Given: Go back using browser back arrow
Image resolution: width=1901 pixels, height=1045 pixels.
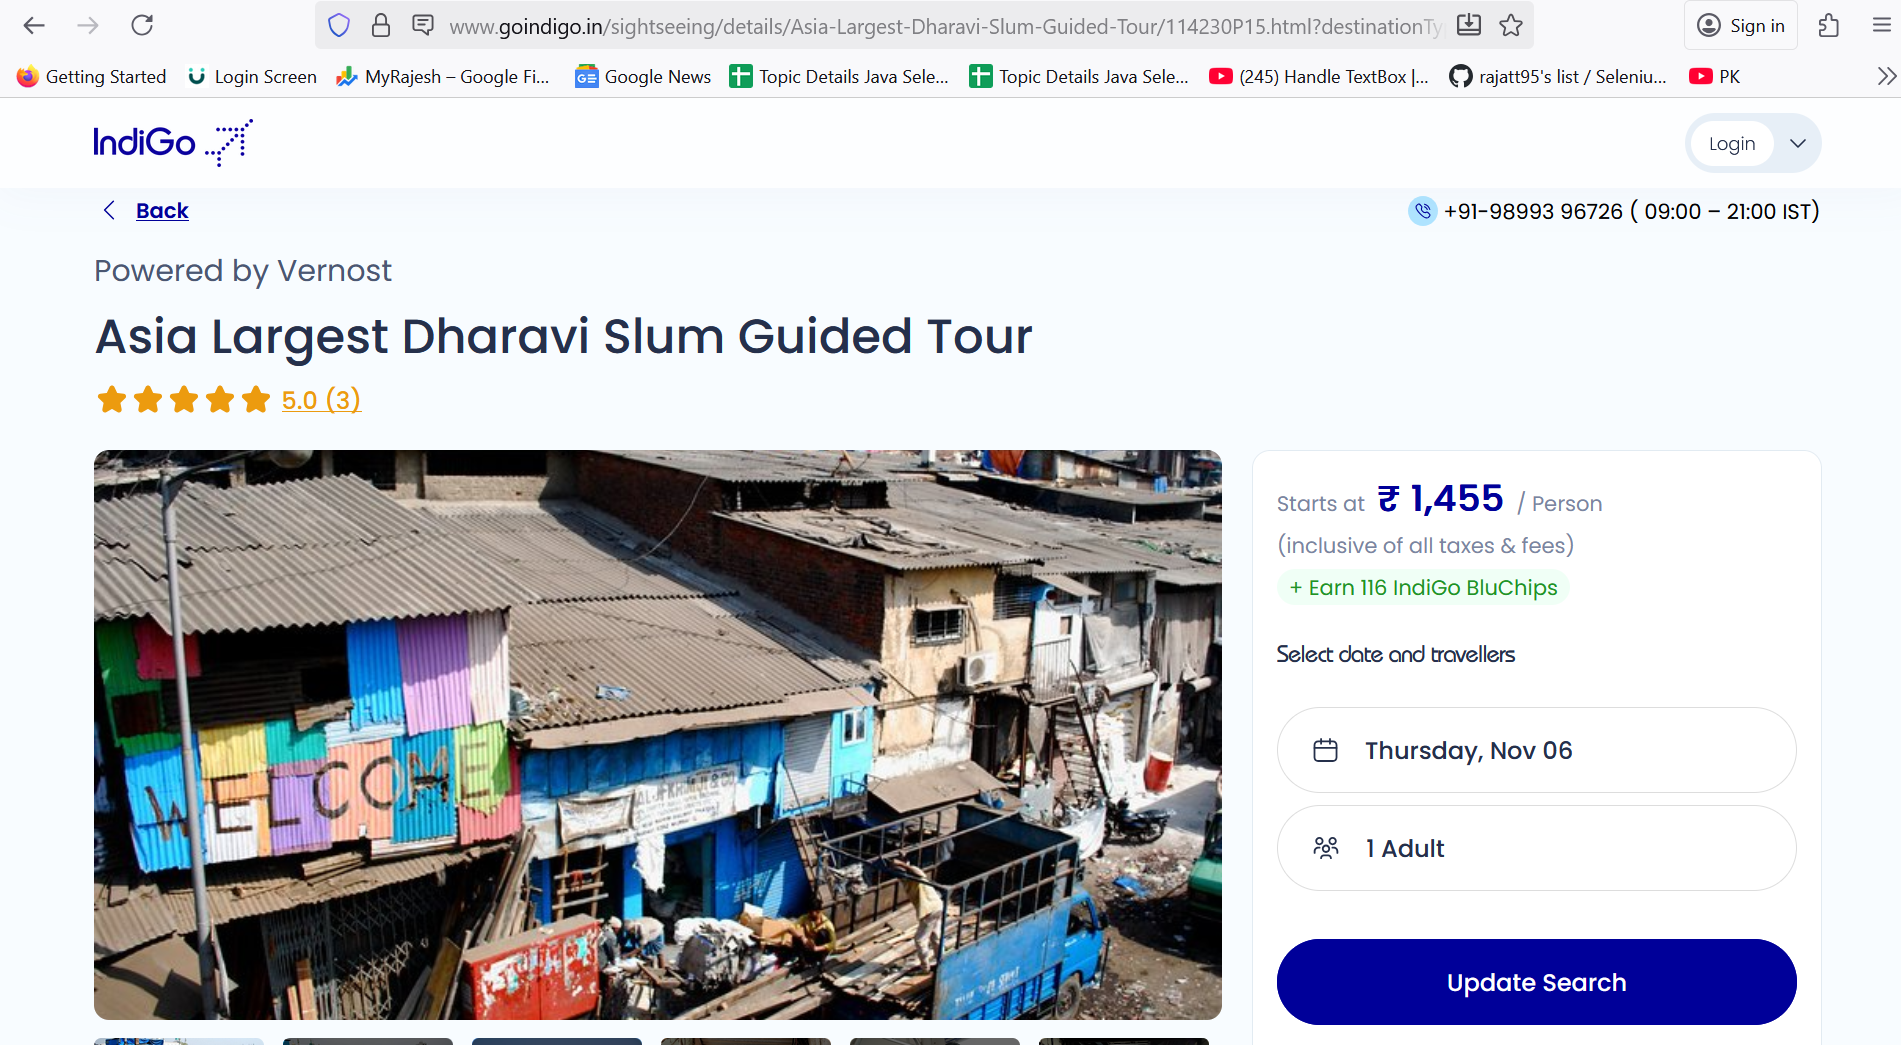Looking at the screenshot, I should [34, 25].
